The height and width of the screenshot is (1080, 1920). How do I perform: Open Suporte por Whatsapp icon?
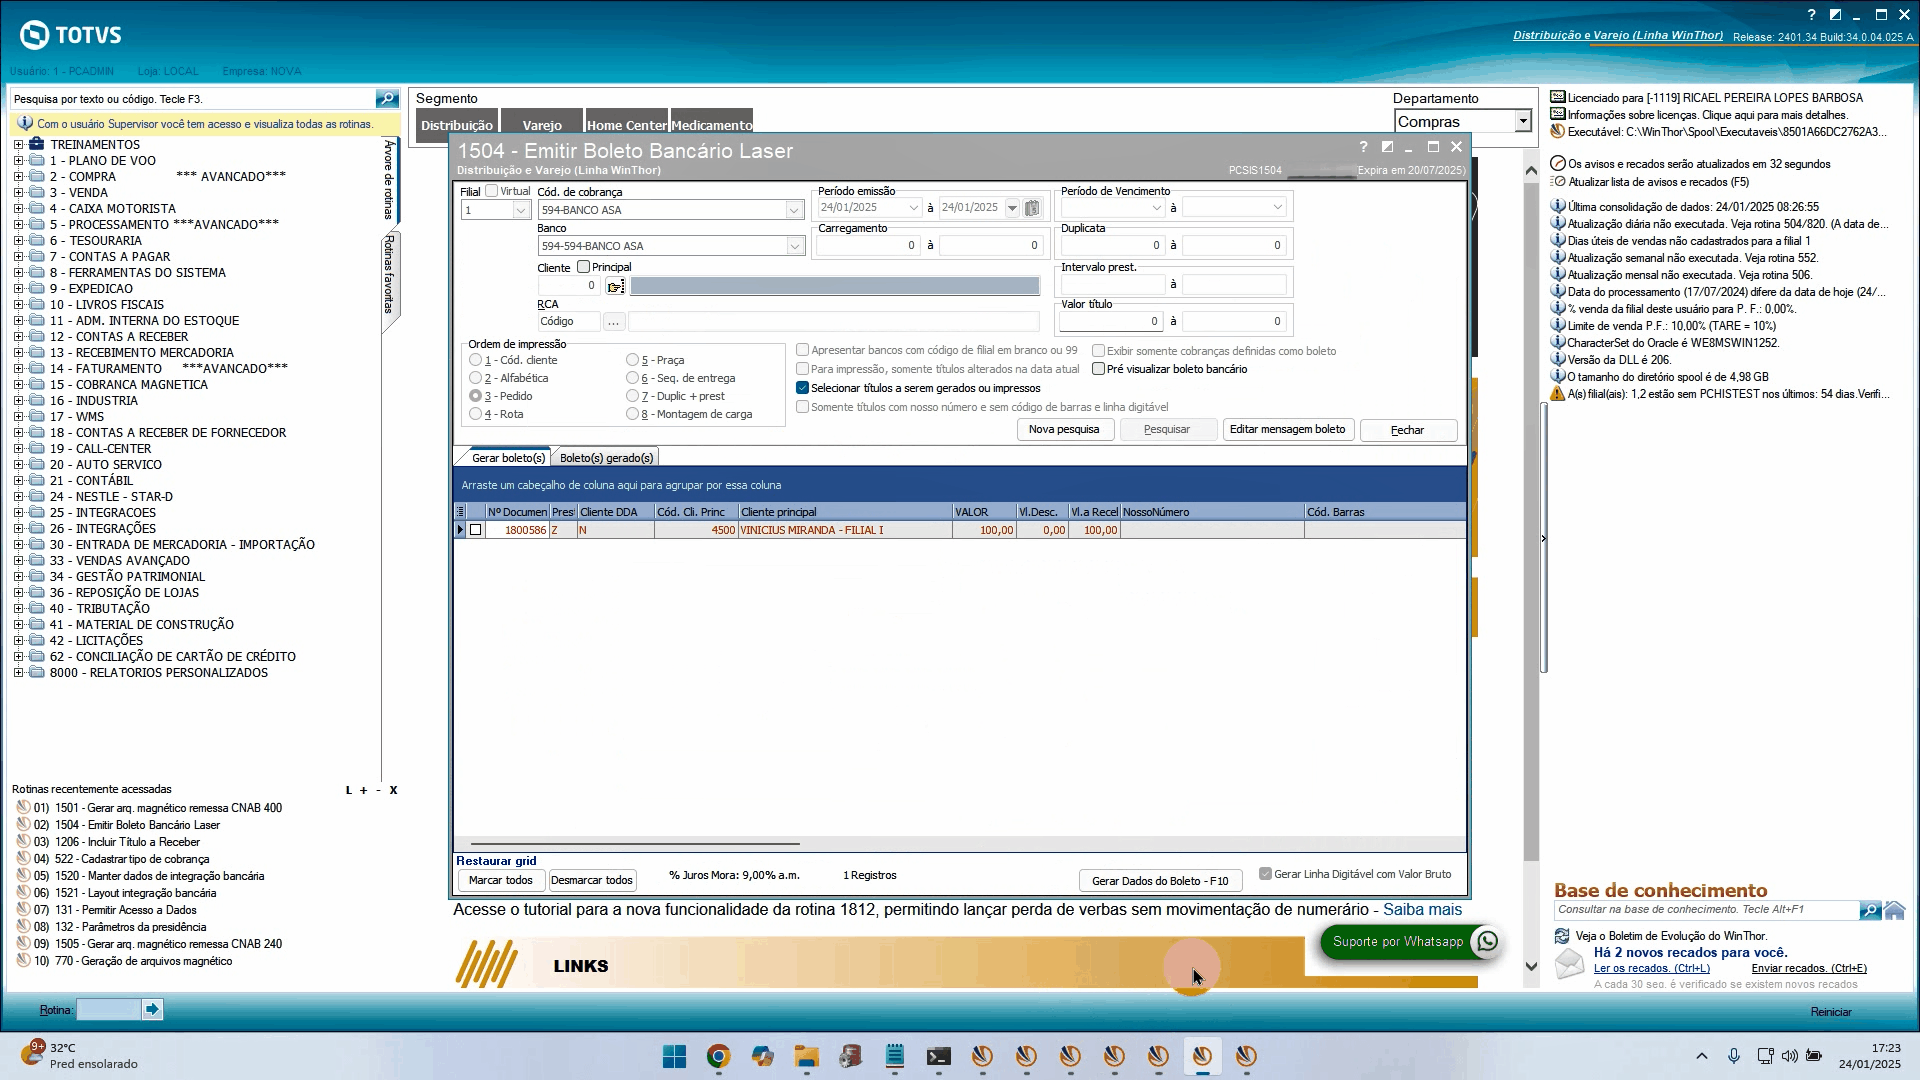pyautogui.click(x=1487, y=941)
